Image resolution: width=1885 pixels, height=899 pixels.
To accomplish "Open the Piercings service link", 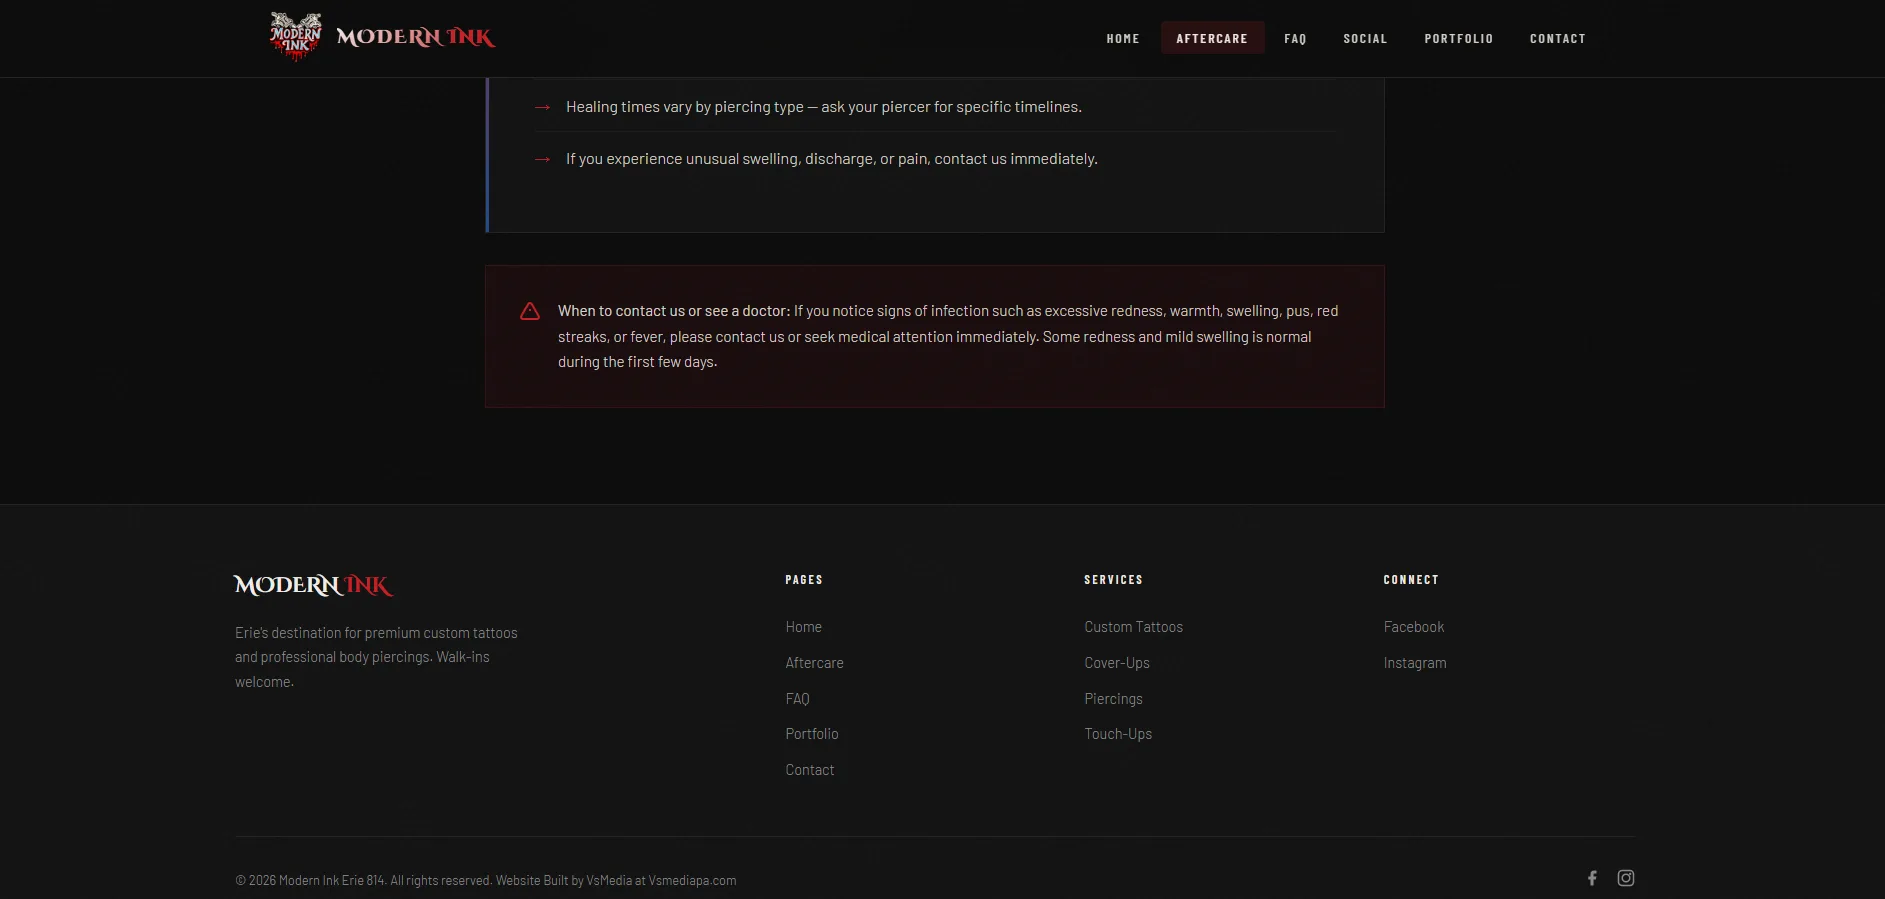I will 1114,699.
